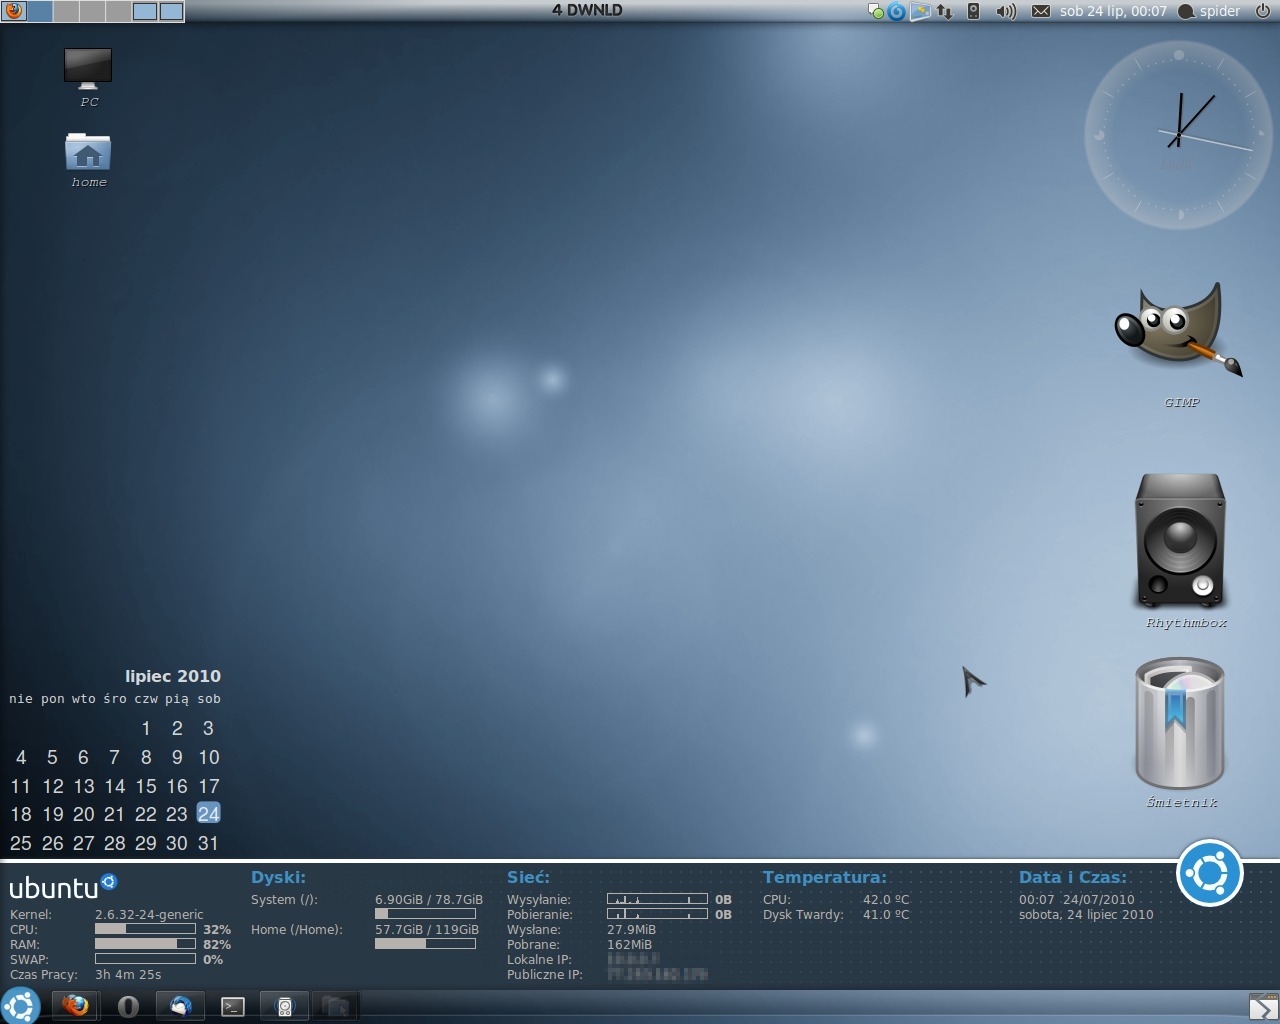
Task: Click Pobrane value 162MiB
Action: click(629, 944)
